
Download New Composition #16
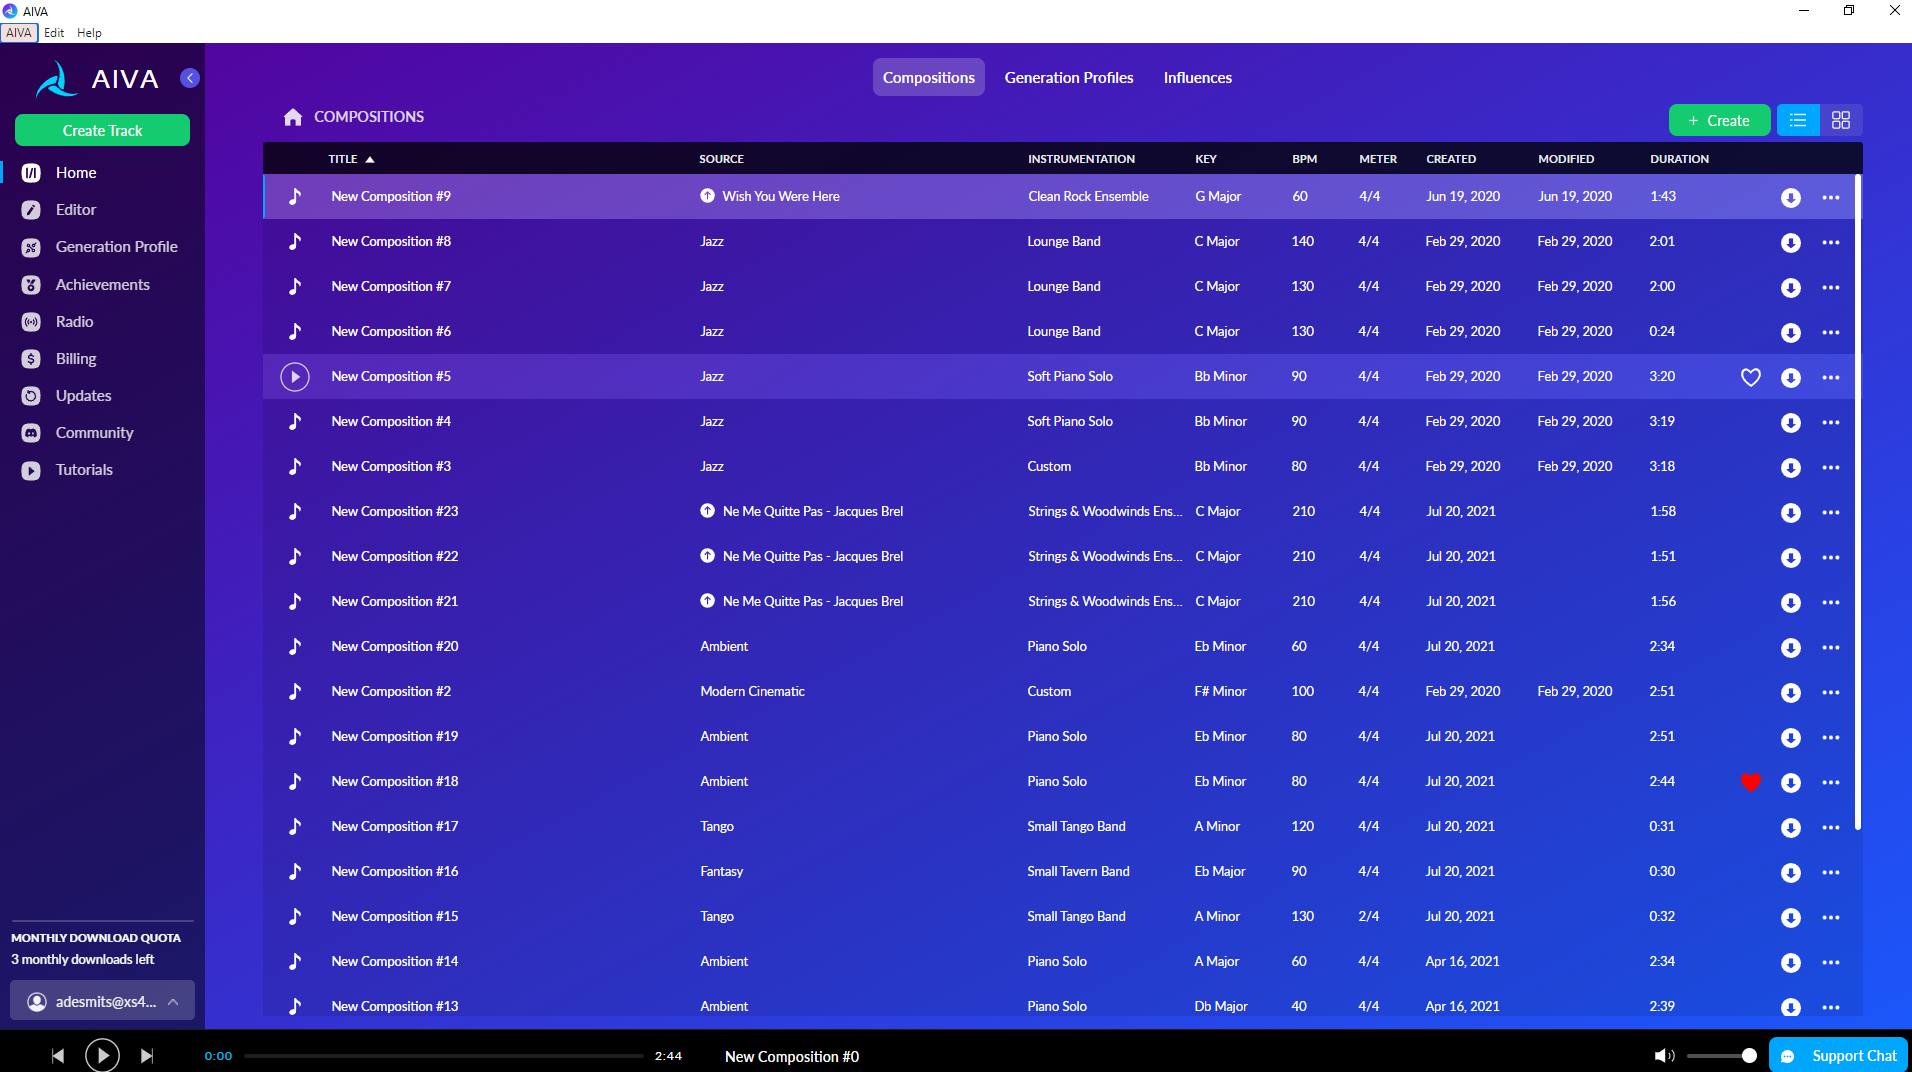[x=1791, y=873]
